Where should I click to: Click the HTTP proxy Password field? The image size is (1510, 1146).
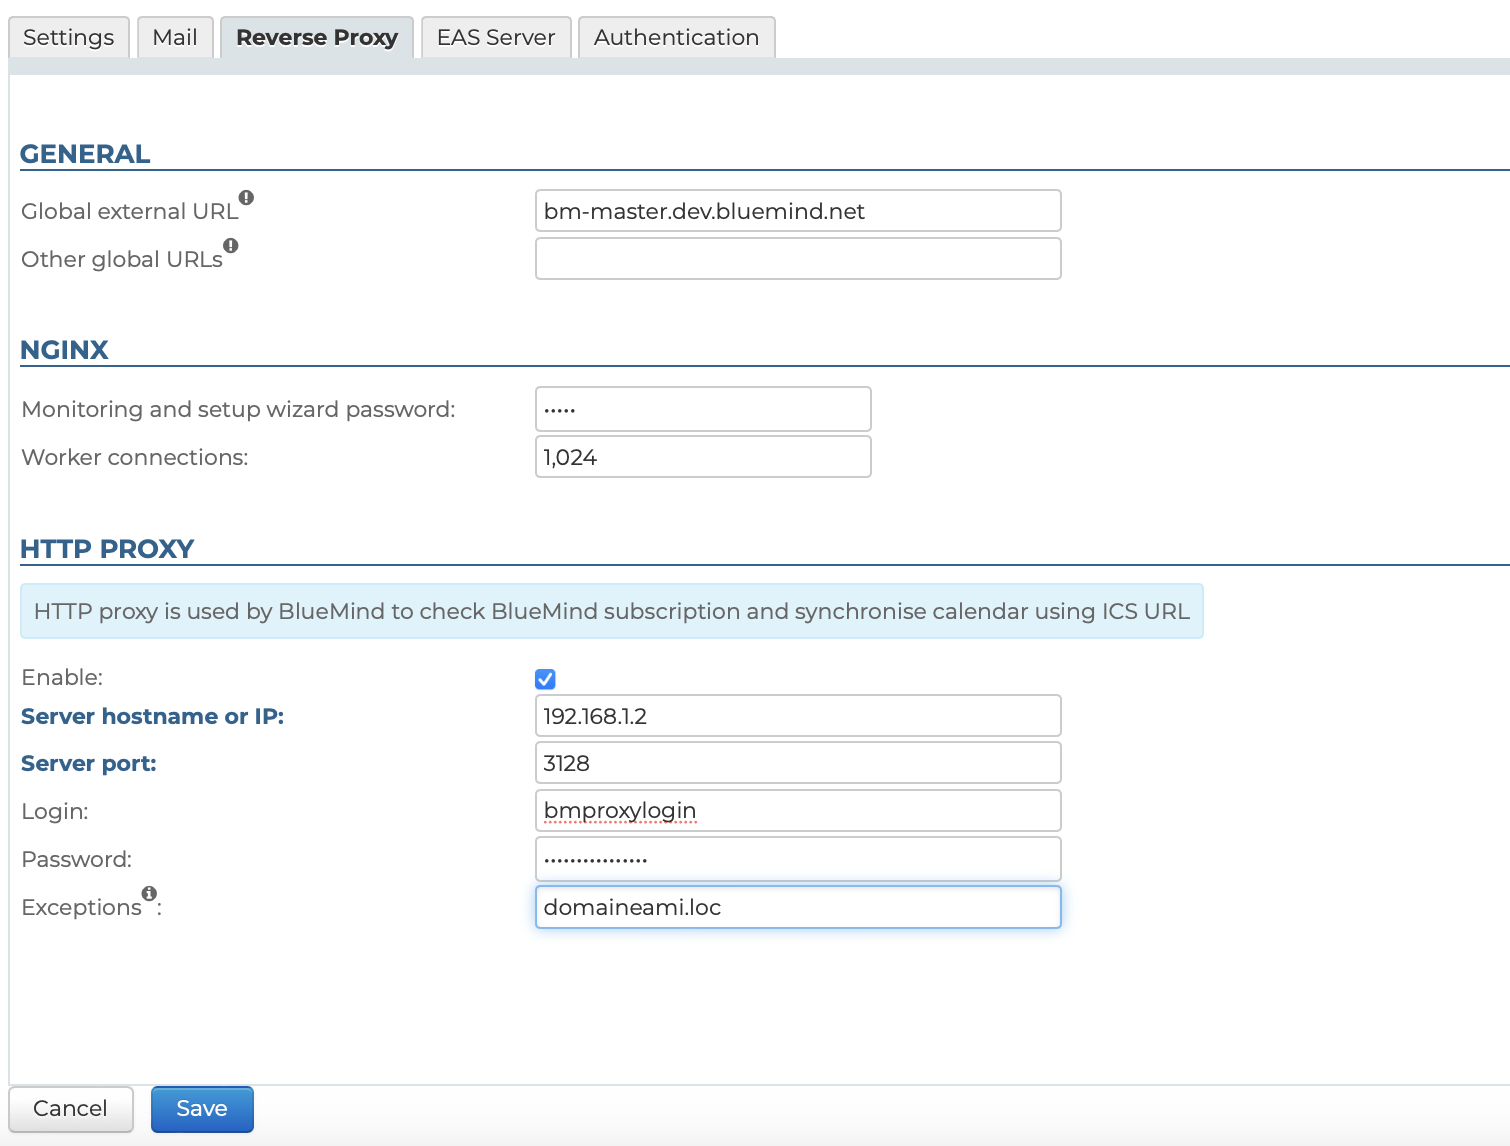click(797, 859)
